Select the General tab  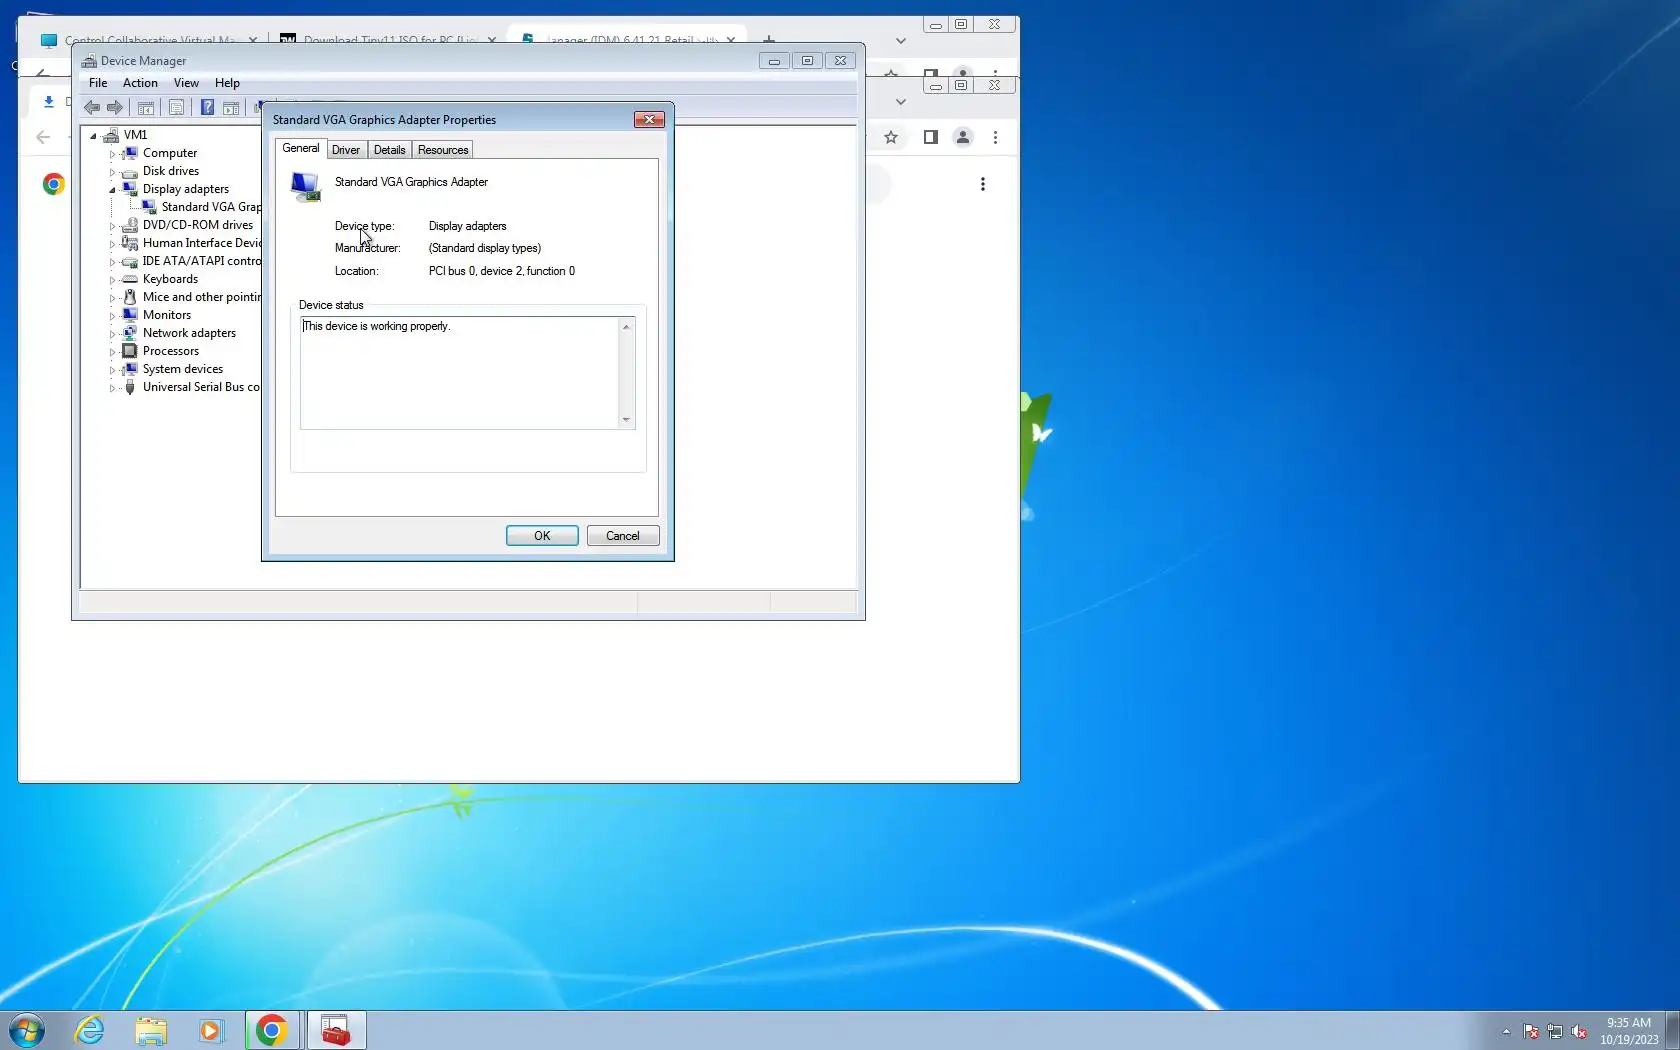pos(301,148)
